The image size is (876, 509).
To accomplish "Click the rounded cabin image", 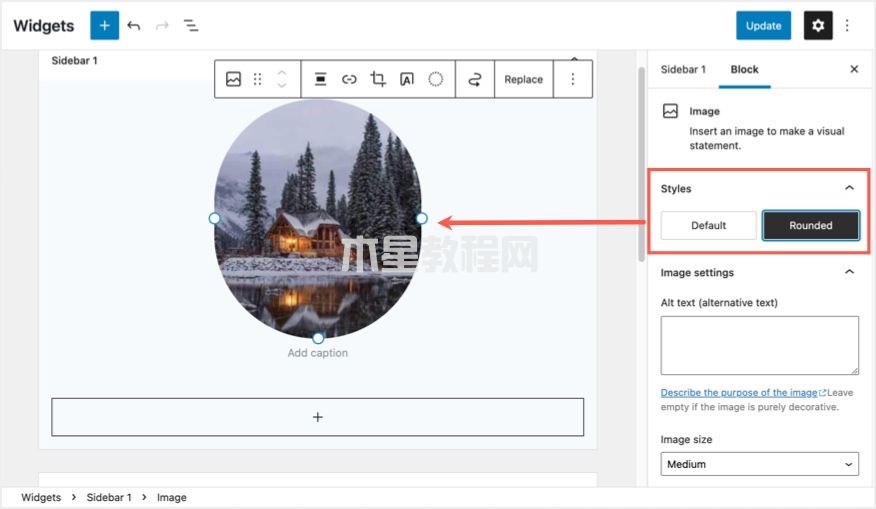I will 317,218.
